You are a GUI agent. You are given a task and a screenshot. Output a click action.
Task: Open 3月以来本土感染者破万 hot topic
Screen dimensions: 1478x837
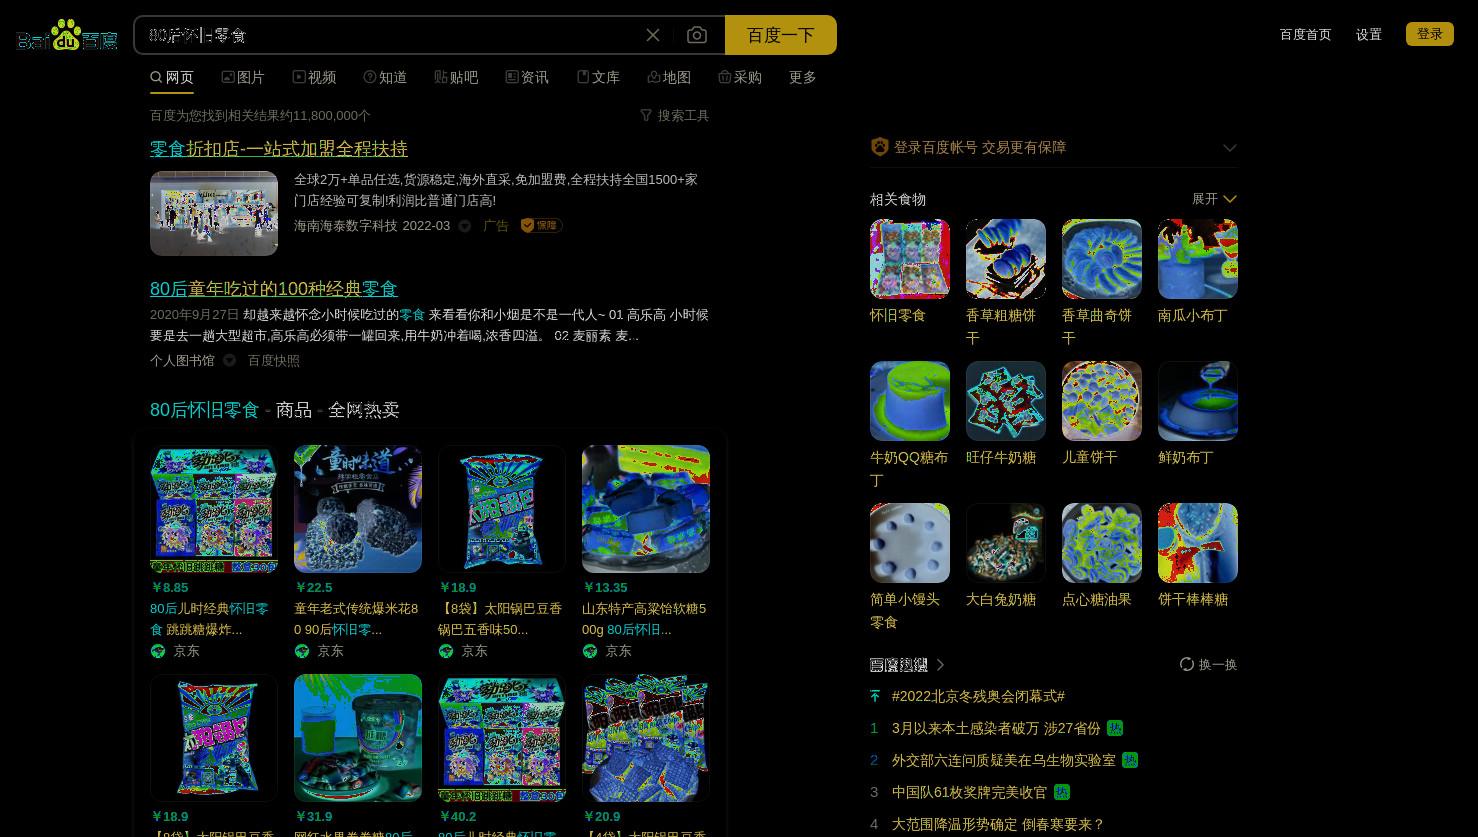point(996,728)
